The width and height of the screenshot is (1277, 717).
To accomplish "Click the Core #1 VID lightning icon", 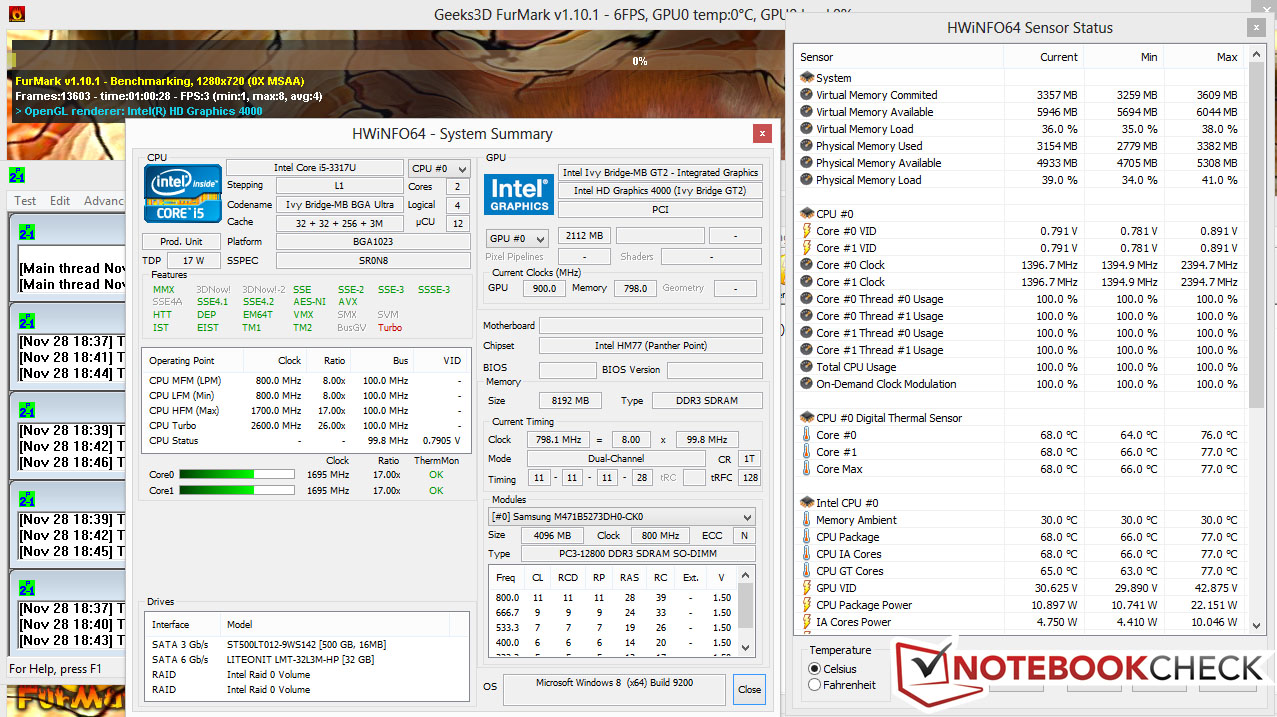I will click(x=807, y=248).
